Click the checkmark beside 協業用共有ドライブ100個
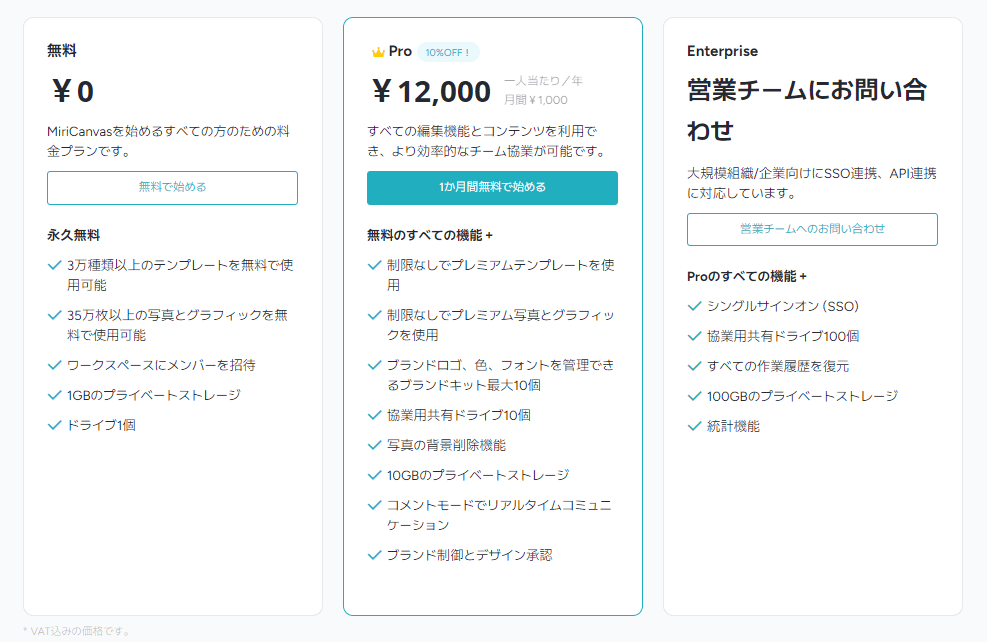The width and height of the screenshot is (987, 642). point(694,336)
